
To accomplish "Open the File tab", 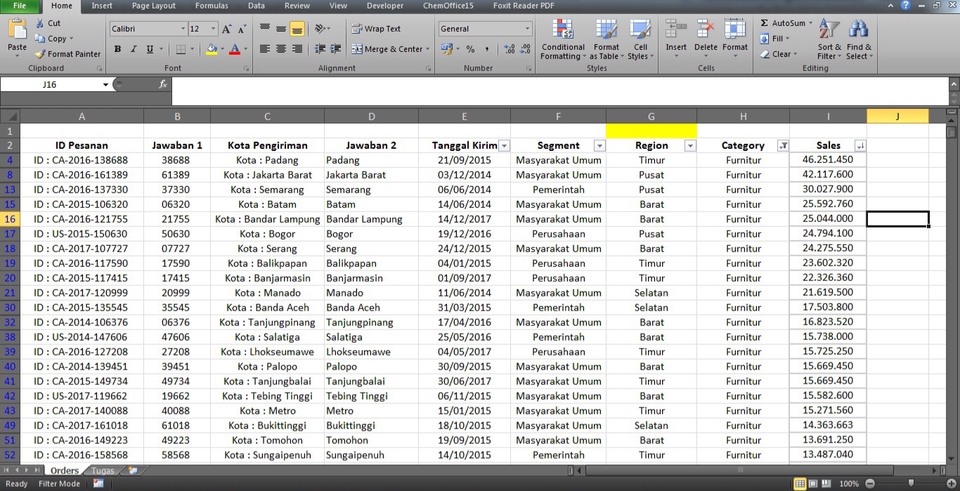I will tap(20, 6).
